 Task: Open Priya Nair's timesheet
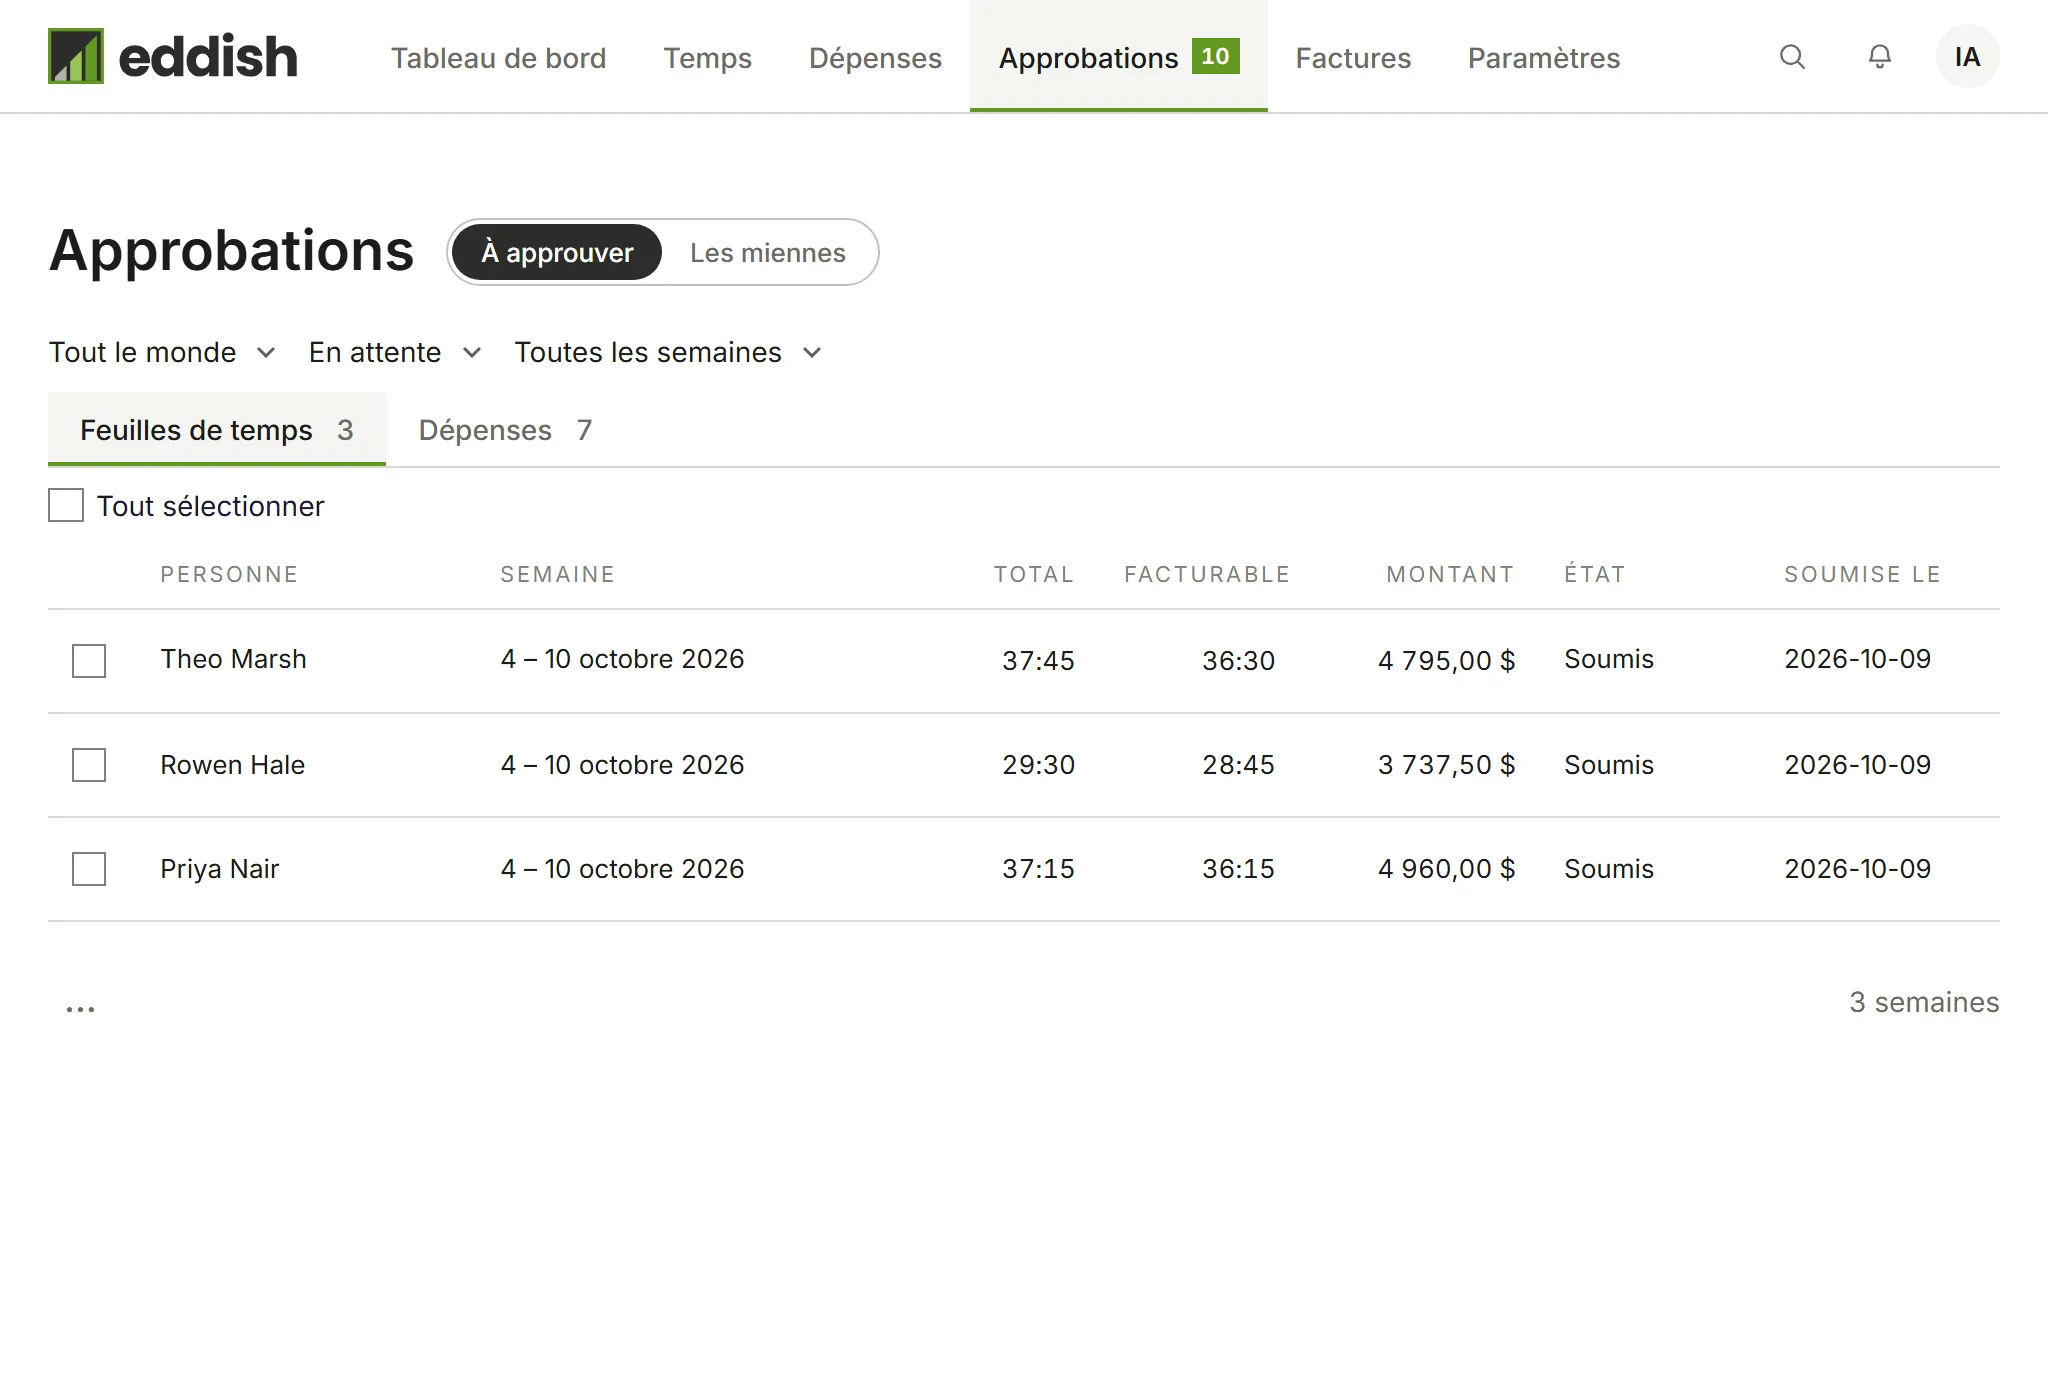pos(219,869)
